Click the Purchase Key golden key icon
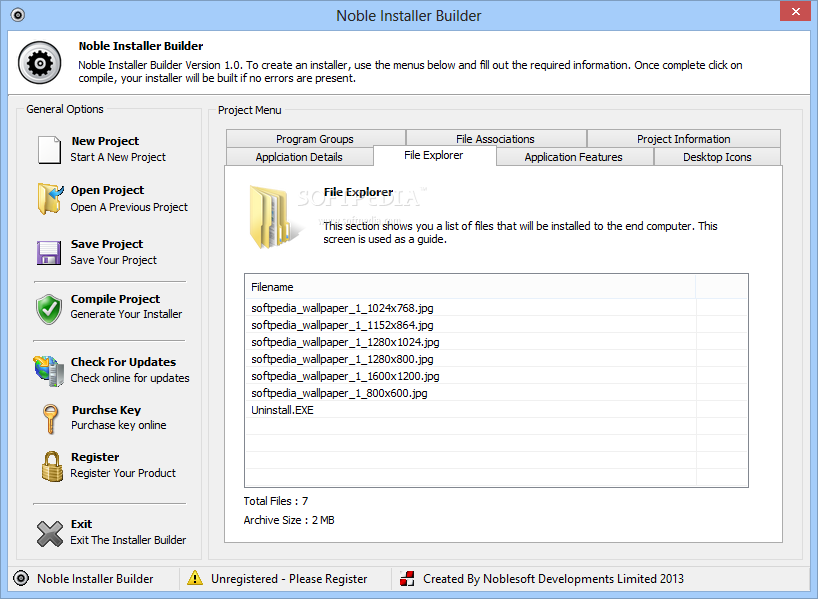 coord(50,418)
